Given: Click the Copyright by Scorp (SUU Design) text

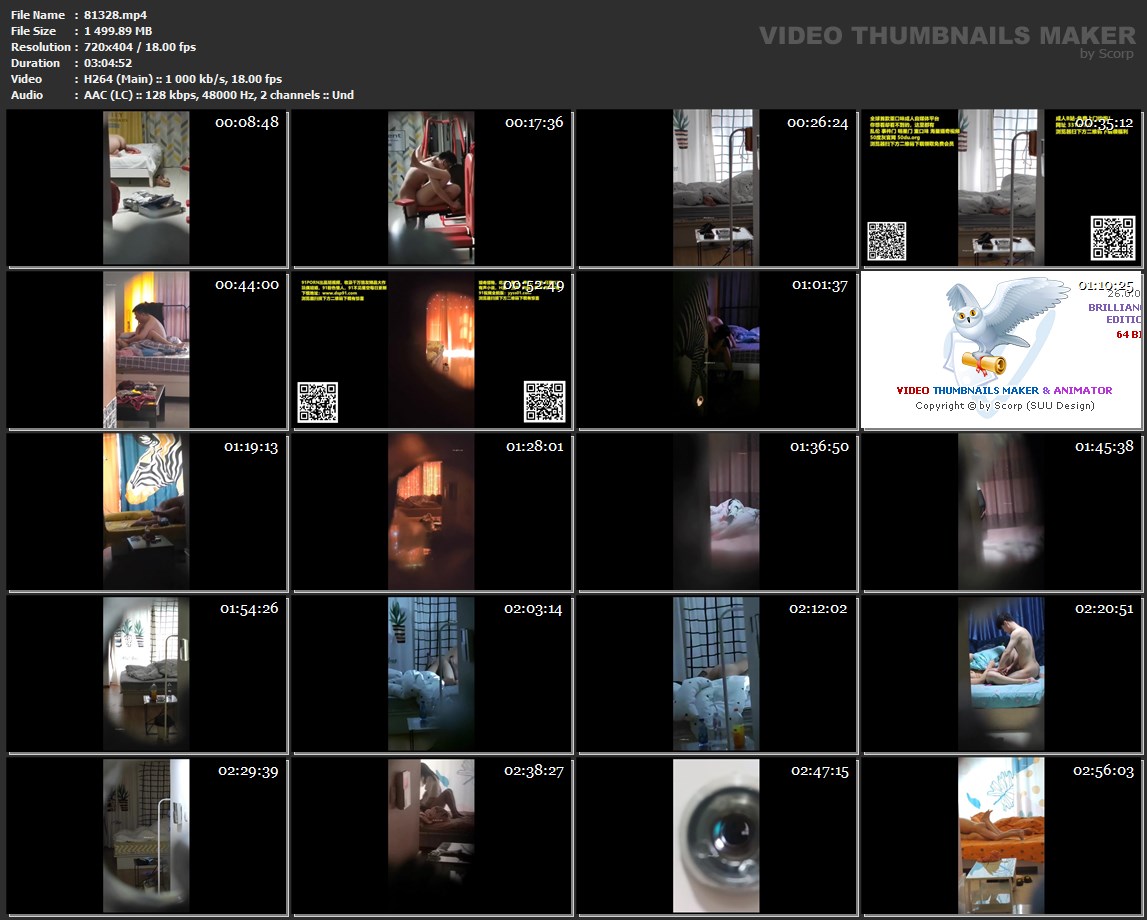Looking at the screenshot, I should pos(1004,406).
